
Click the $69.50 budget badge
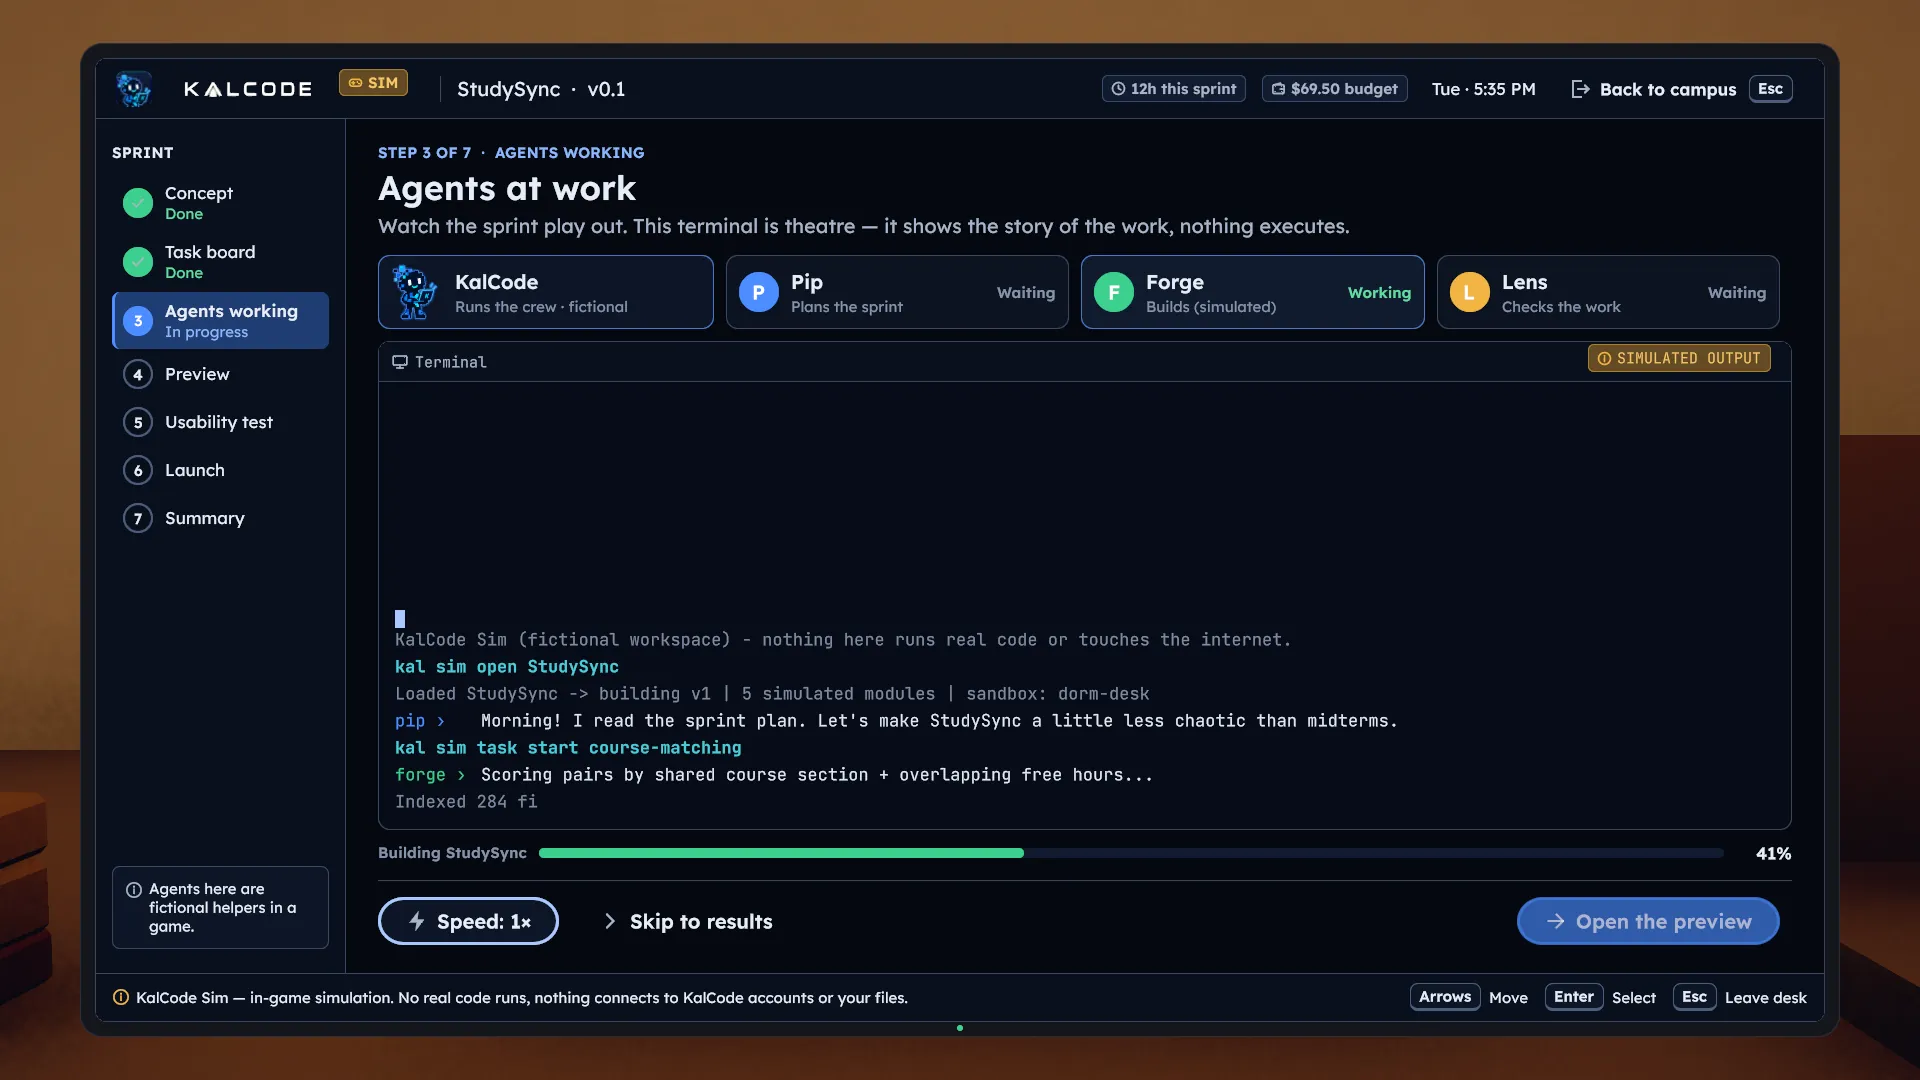[x=1335, y=89]
